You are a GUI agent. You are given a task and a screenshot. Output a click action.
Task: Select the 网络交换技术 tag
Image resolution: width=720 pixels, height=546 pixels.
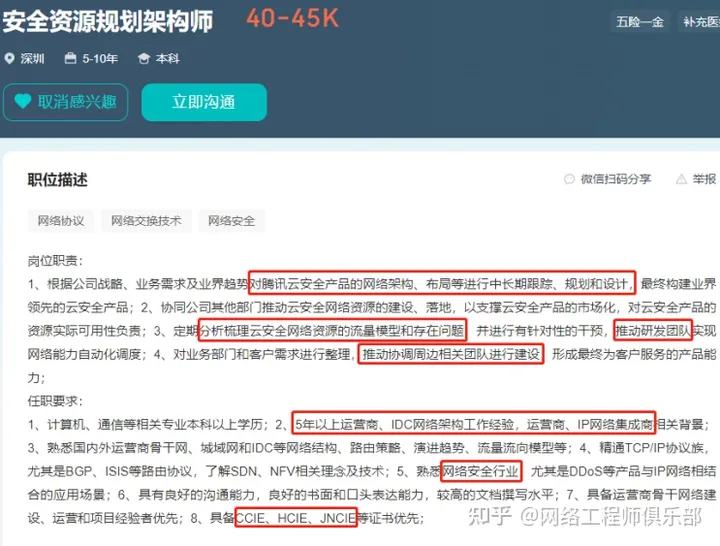(x=146, y=221)
